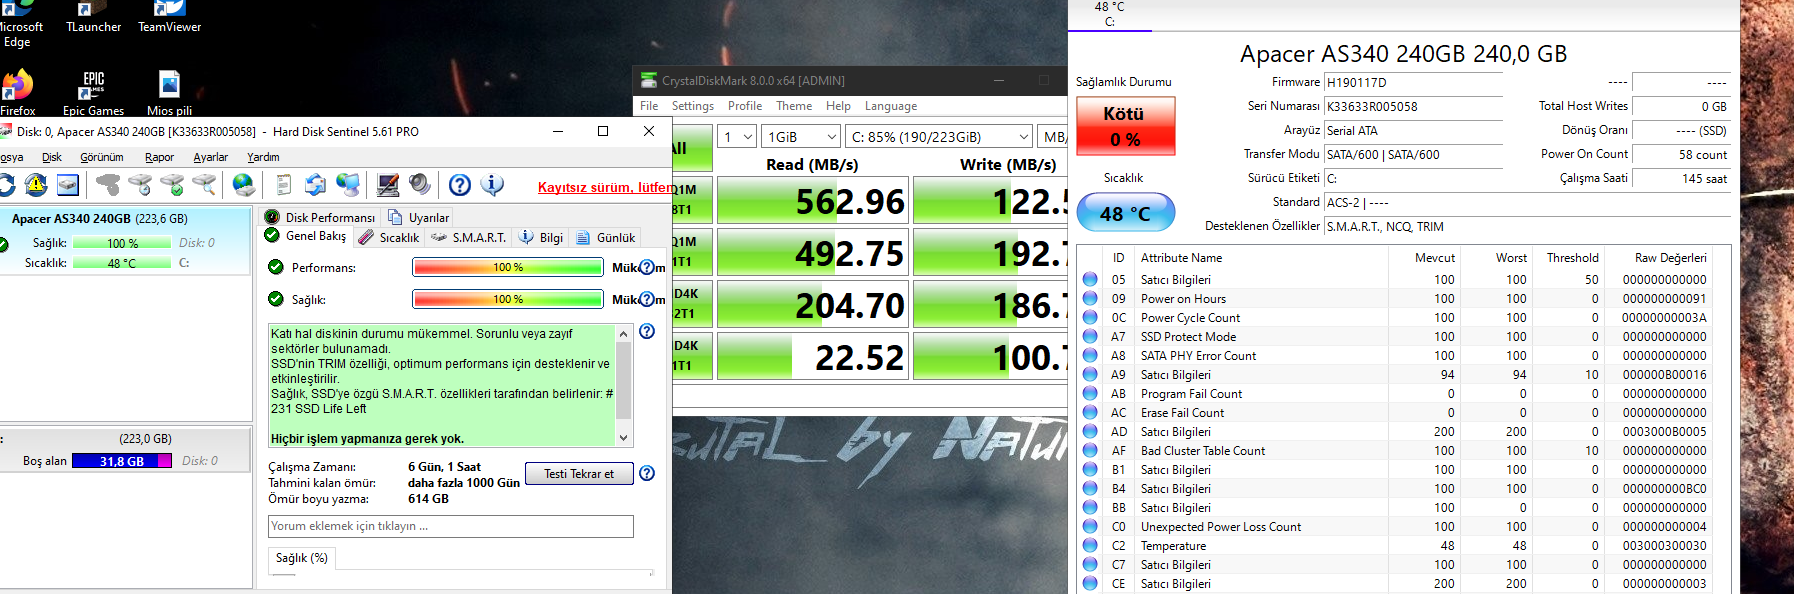Select Apacer AS340 240GB disk in left panel
This screenshot has height=594, width=1794.
(x=125, y=240)
